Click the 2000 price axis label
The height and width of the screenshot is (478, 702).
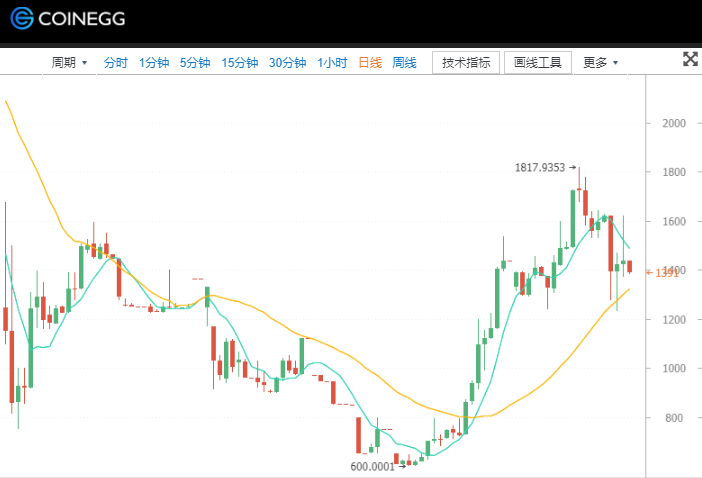pyautogui.click(x=674, y=123)
